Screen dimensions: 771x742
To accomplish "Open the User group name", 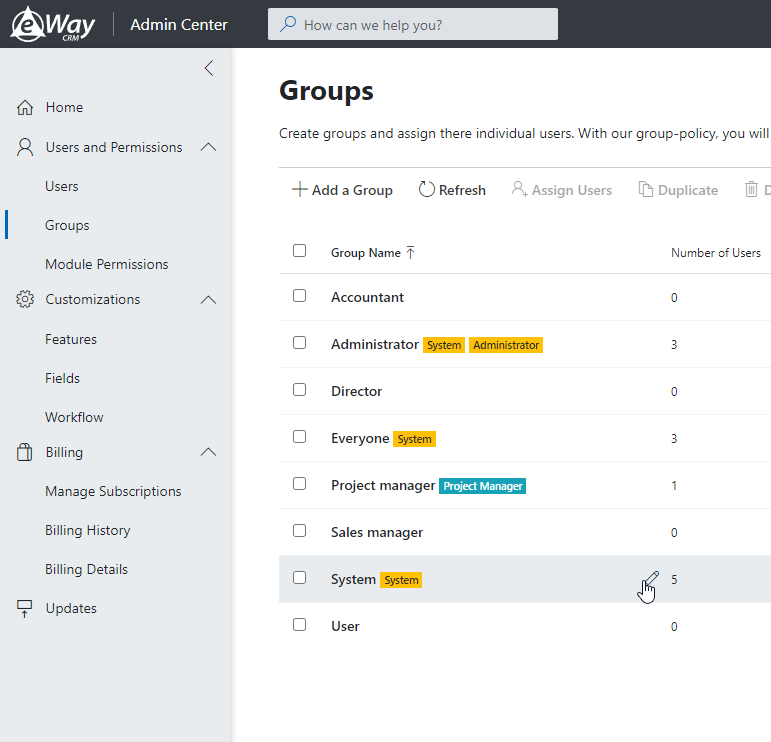I will click(345, 626).
